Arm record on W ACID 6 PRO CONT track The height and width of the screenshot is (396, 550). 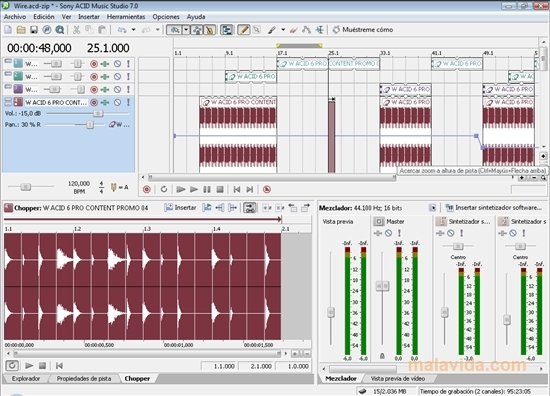pos(94,102)
